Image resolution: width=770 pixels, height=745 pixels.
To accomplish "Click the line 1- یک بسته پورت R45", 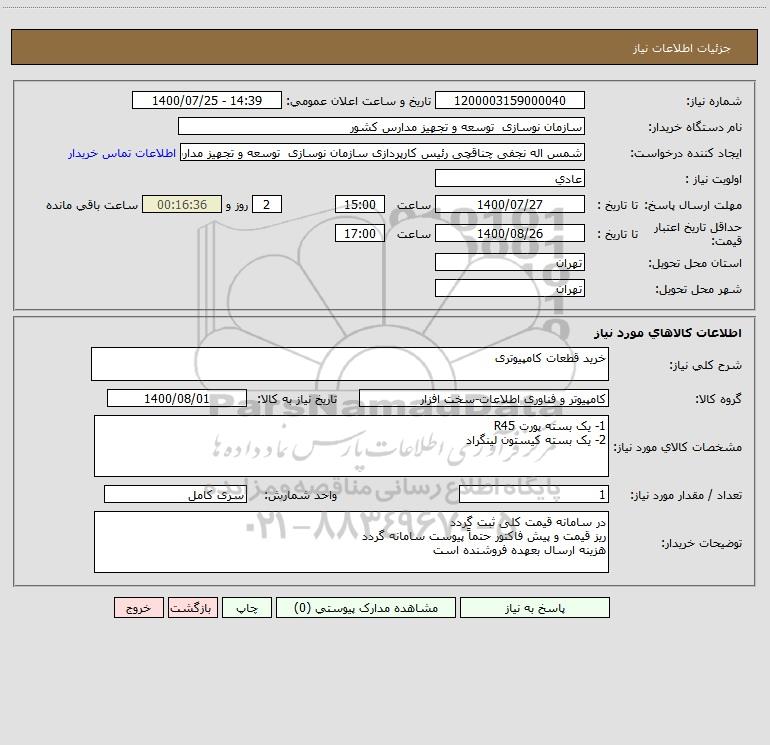I will pyautogui.click(x=550, y=426).
